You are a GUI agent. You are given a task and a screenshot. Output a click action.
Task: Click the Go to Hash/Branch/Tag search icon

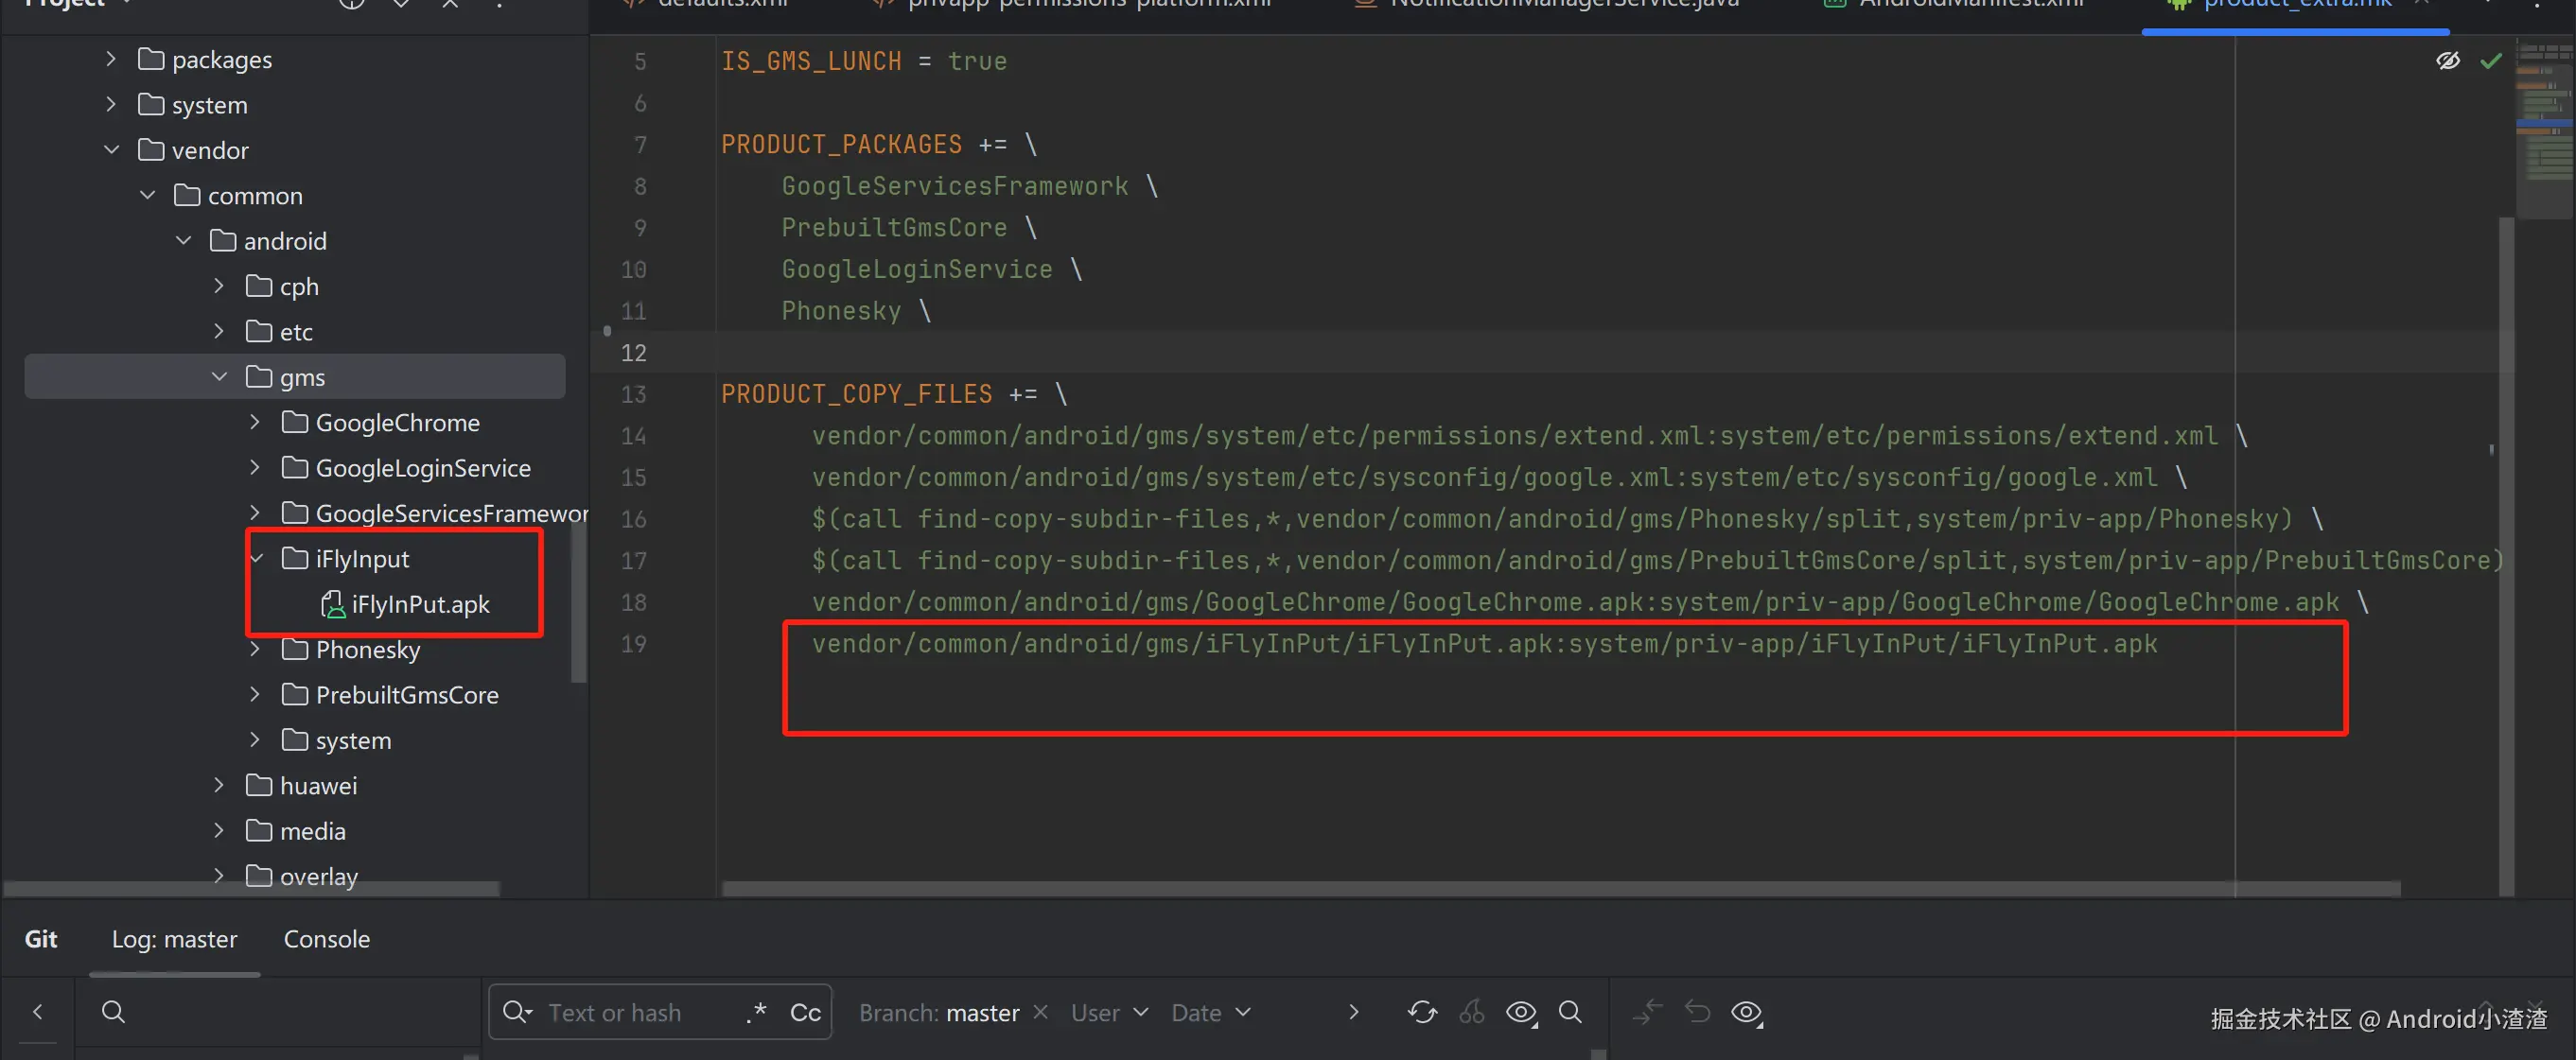pos(1570,1012)
